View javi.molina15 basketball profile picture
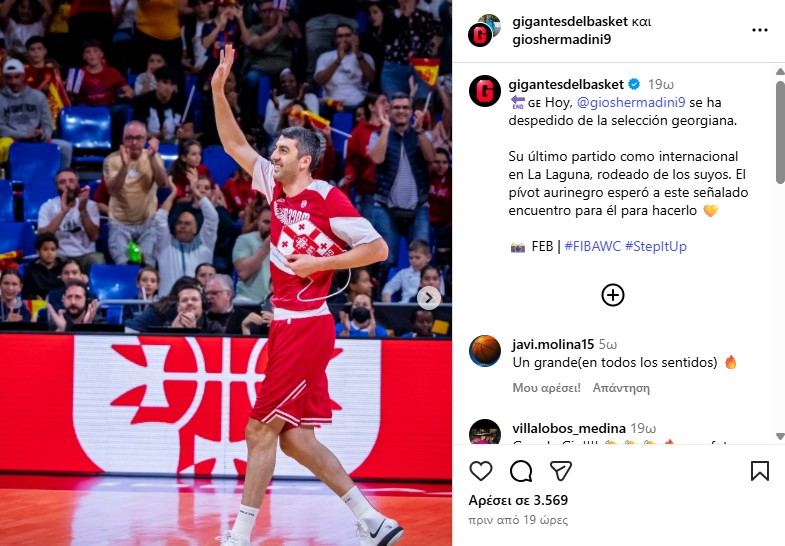Screen dimensions: 785x546 coord(485,351)
